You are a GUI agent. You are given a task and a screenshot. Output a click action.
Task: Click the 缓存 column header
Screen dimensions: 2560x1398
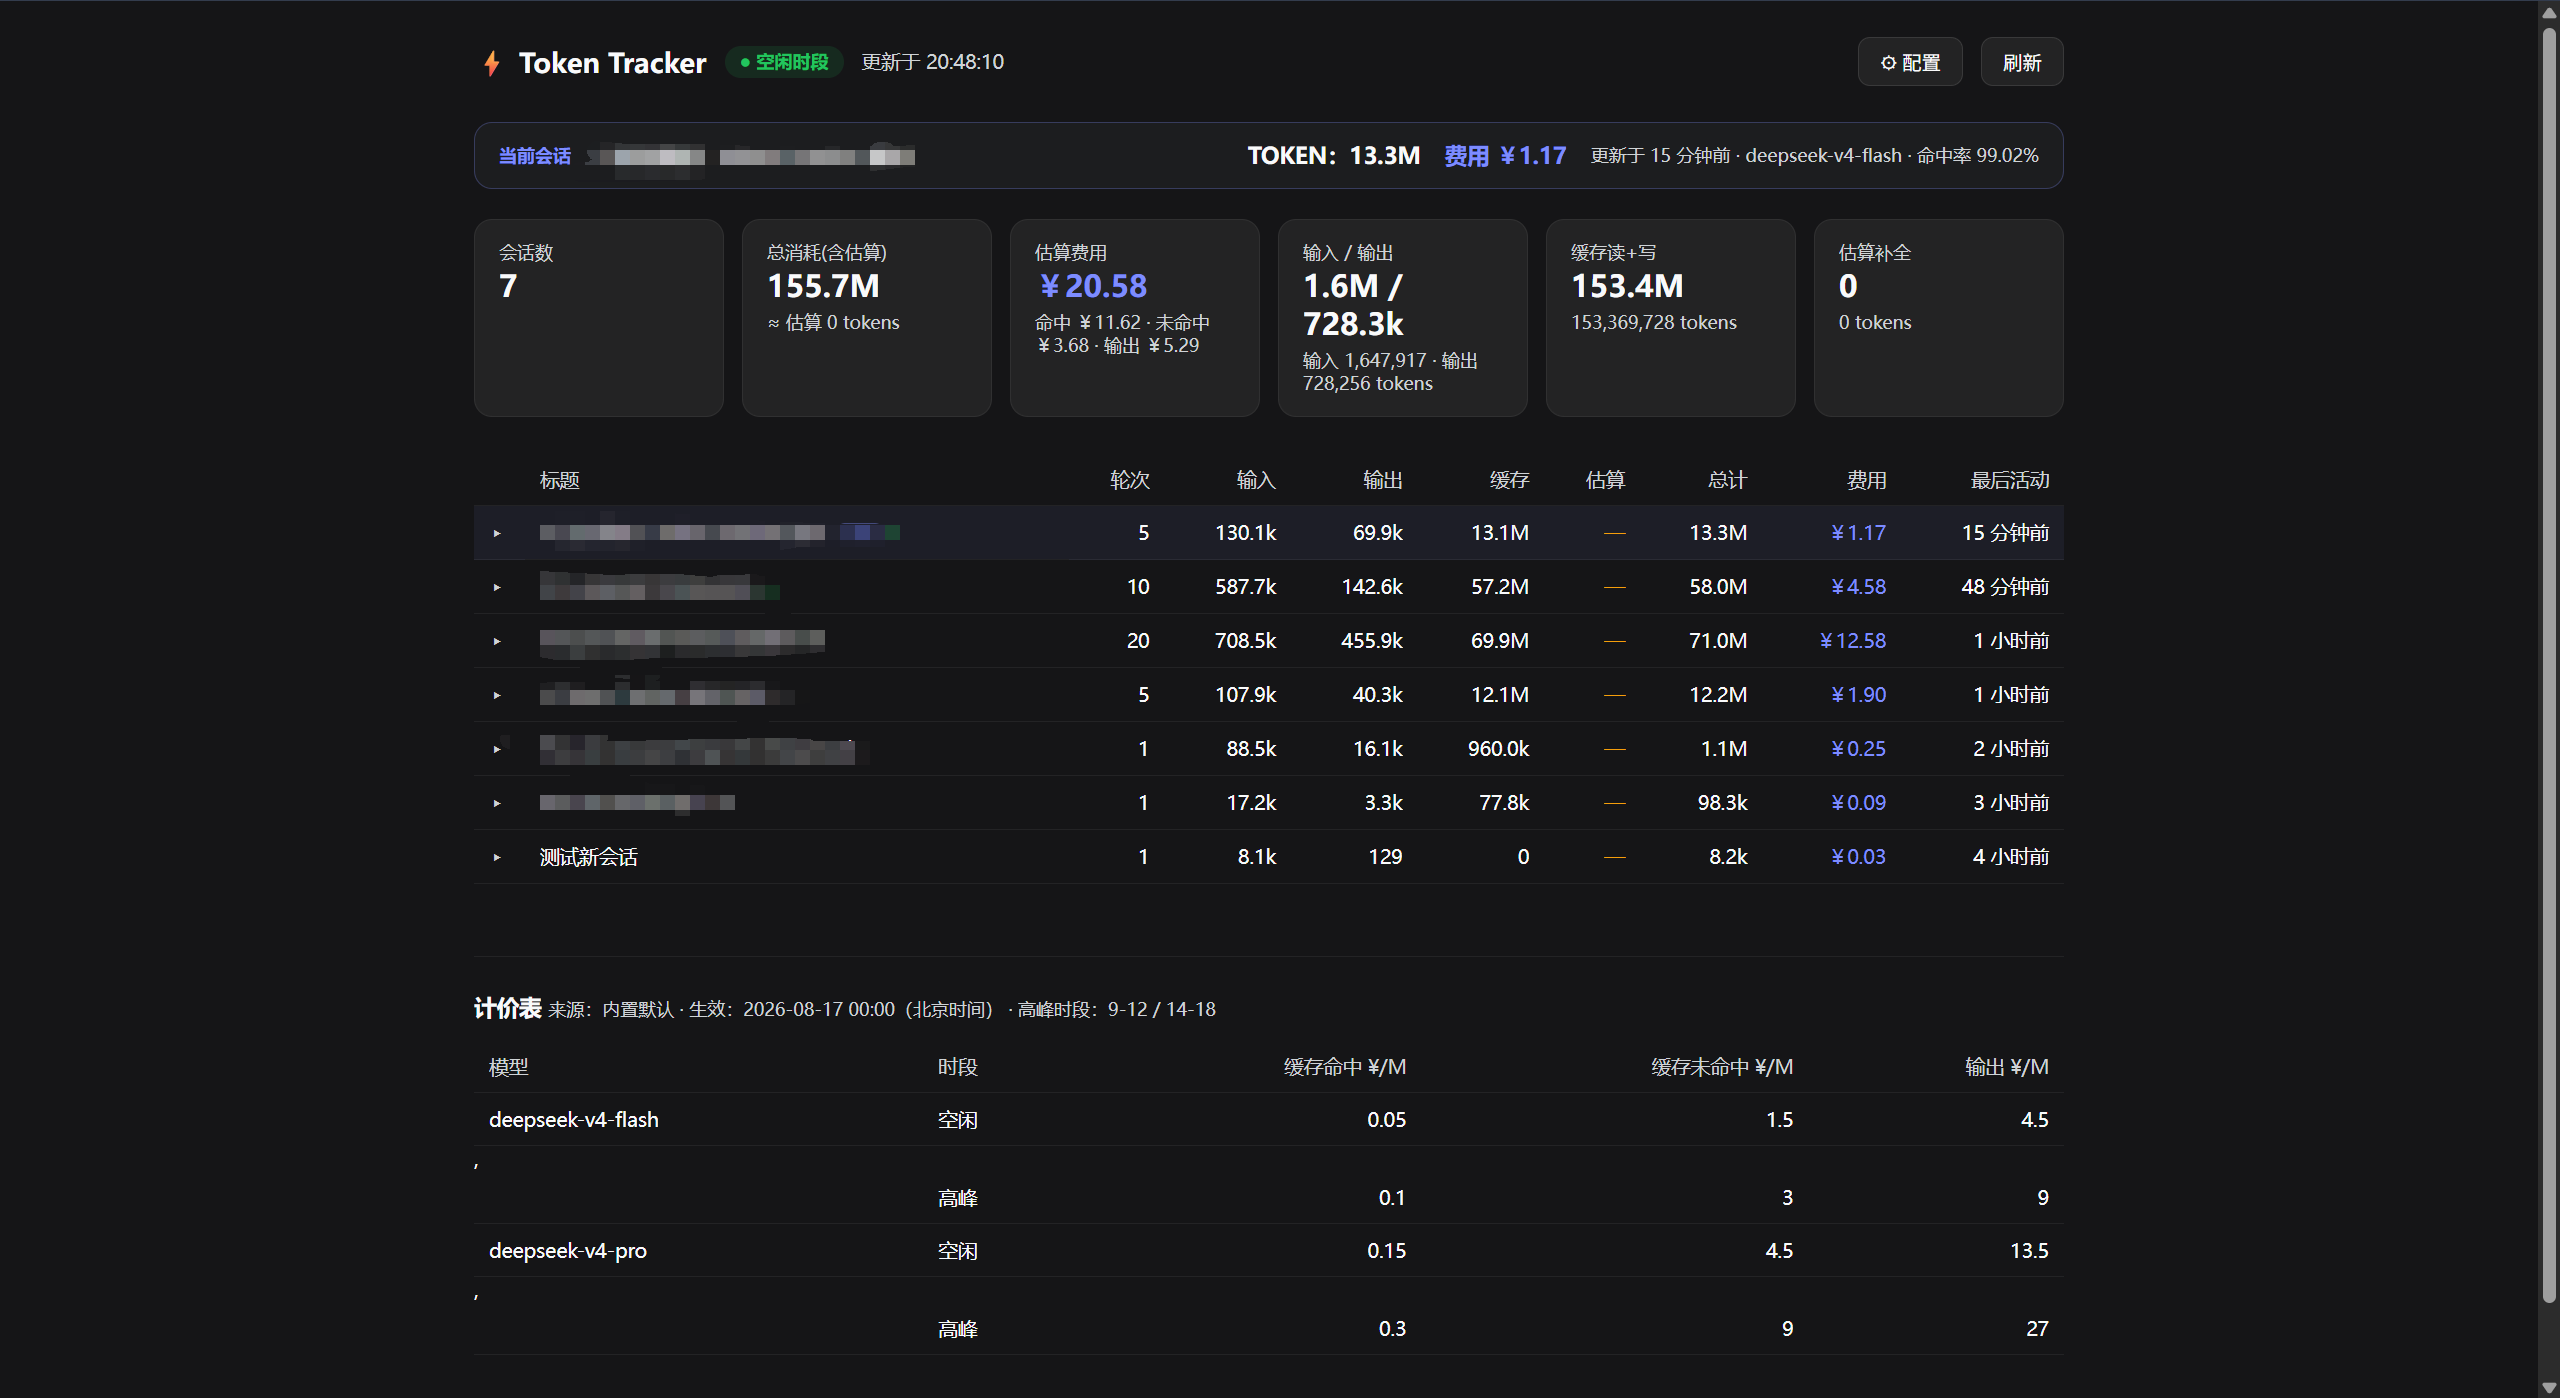point(1509,480)
